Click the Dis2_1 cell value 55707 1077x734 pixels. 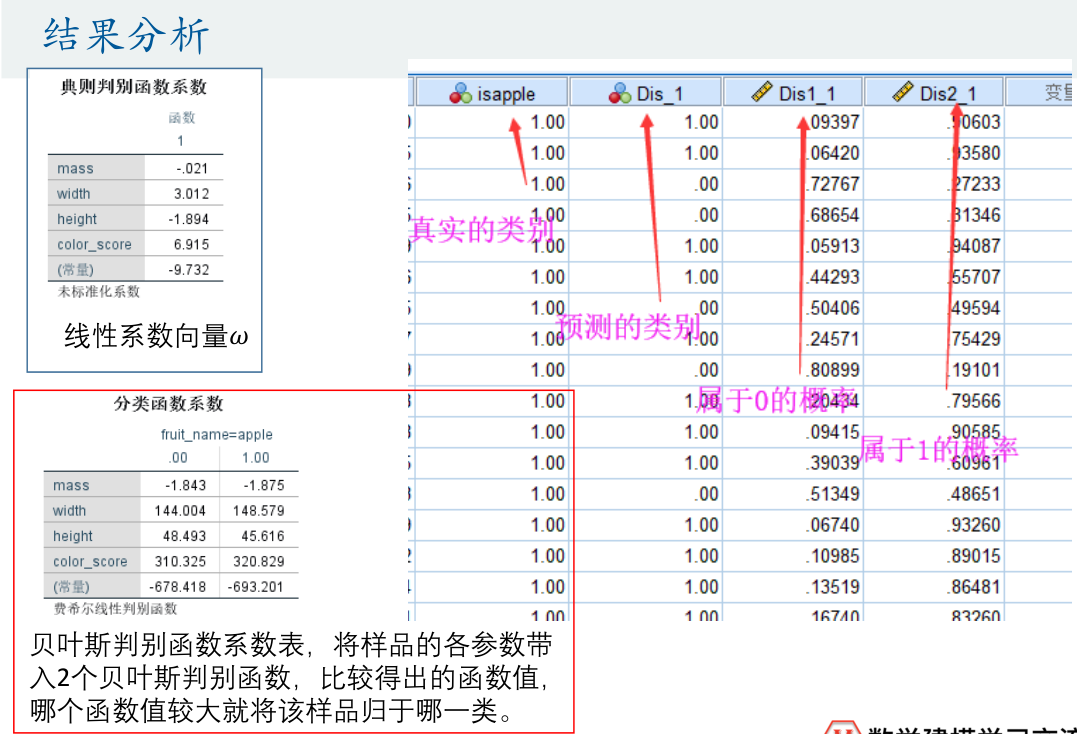[976, 277]
